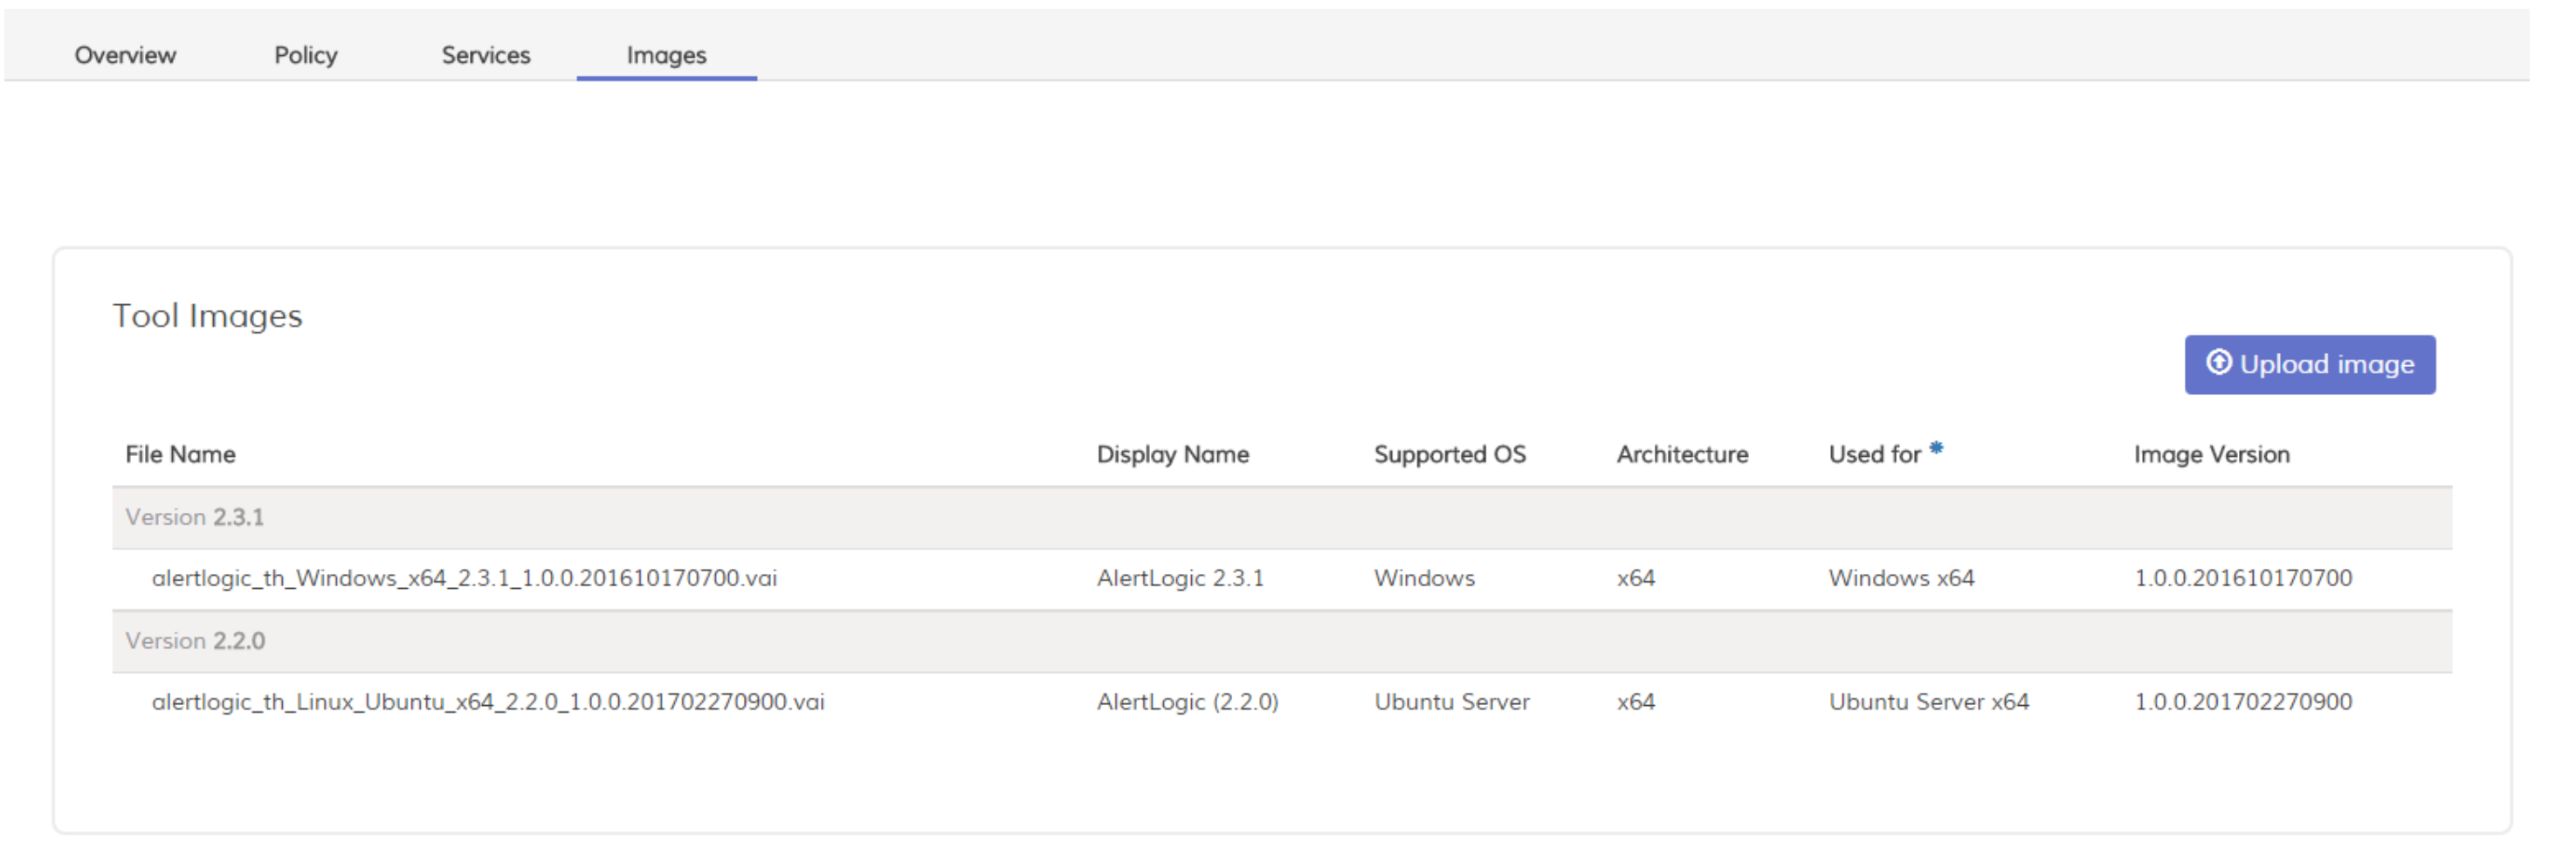Click the Architecture column header
The image size is (2576, 851).
(x=1682, y=454)
